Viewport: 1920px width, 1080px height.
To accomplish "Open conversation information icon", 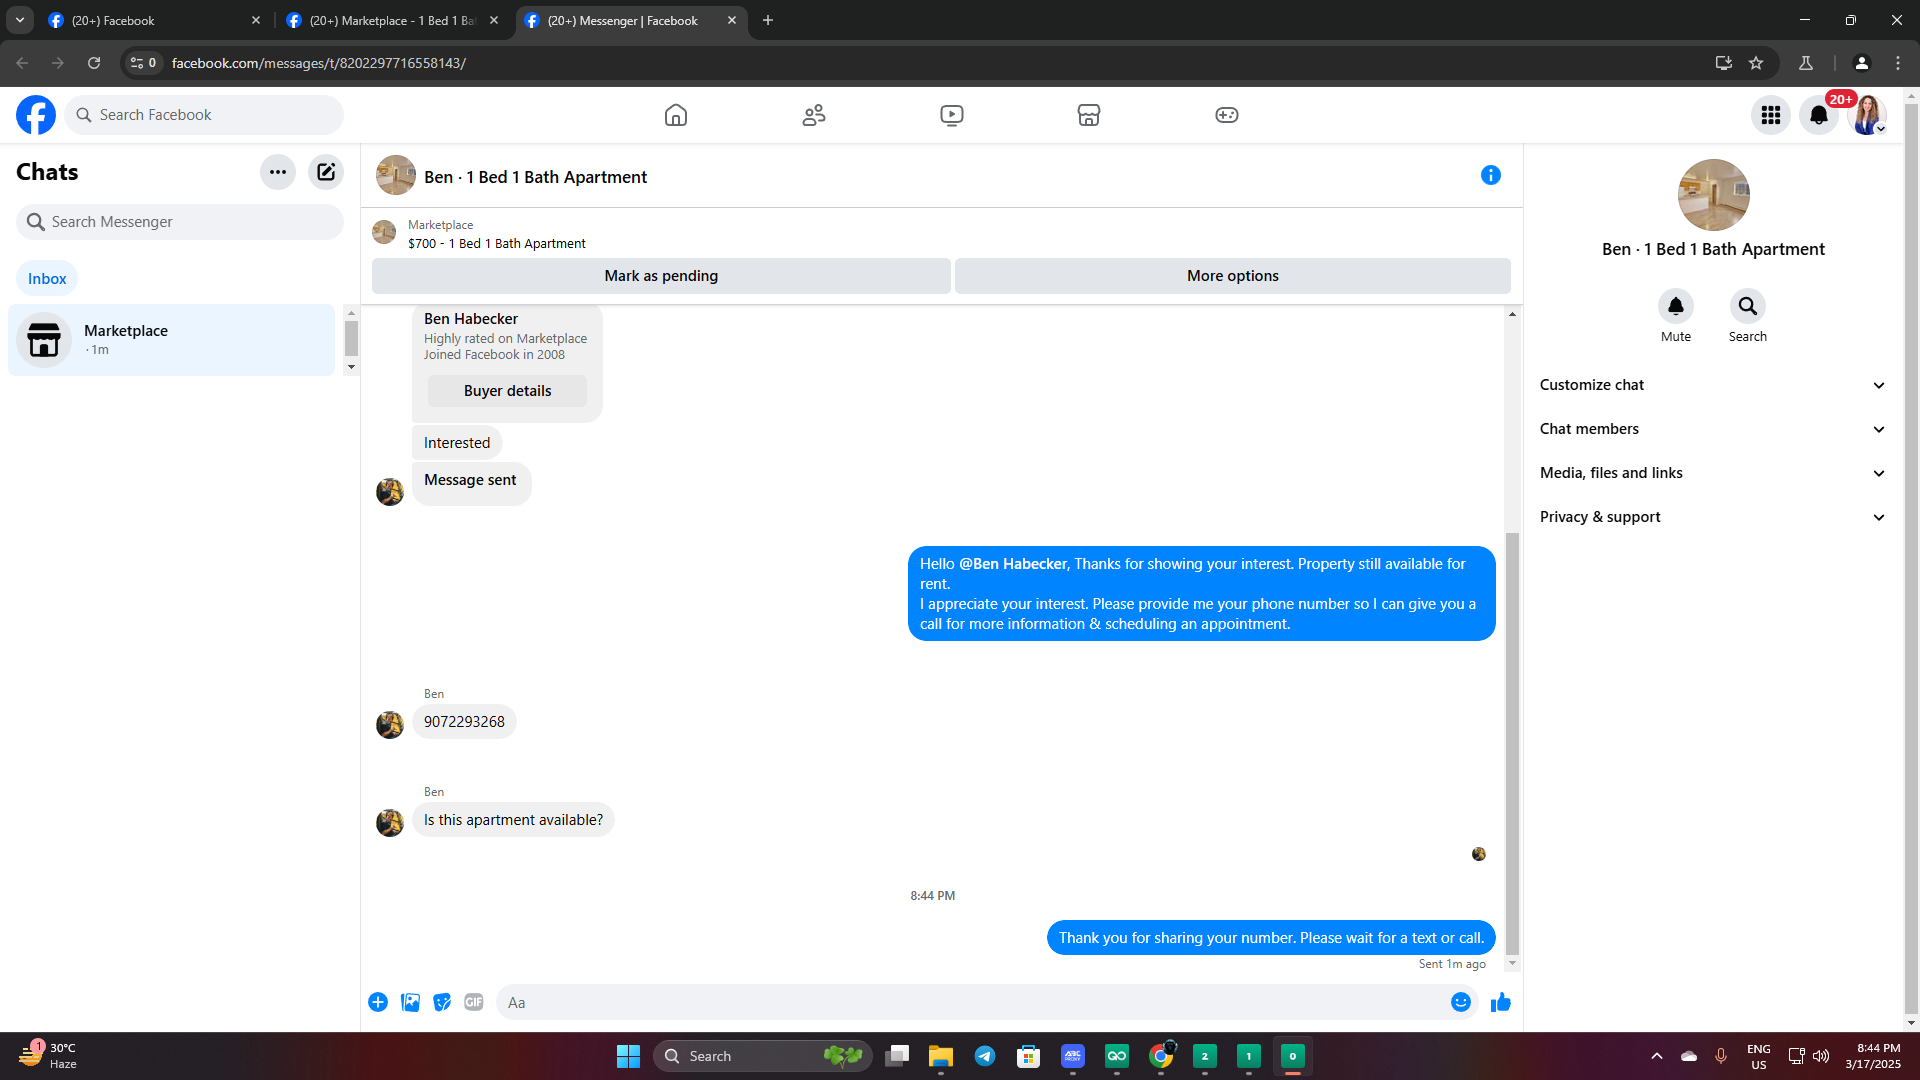I will click(1491, 175).
